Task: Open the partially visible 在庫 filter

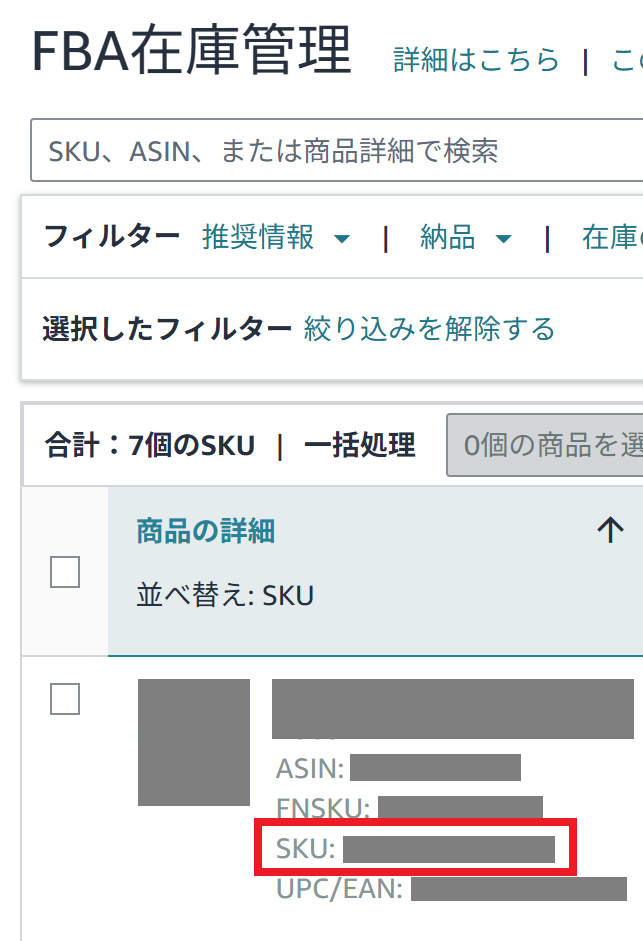Action: point(612,238)
